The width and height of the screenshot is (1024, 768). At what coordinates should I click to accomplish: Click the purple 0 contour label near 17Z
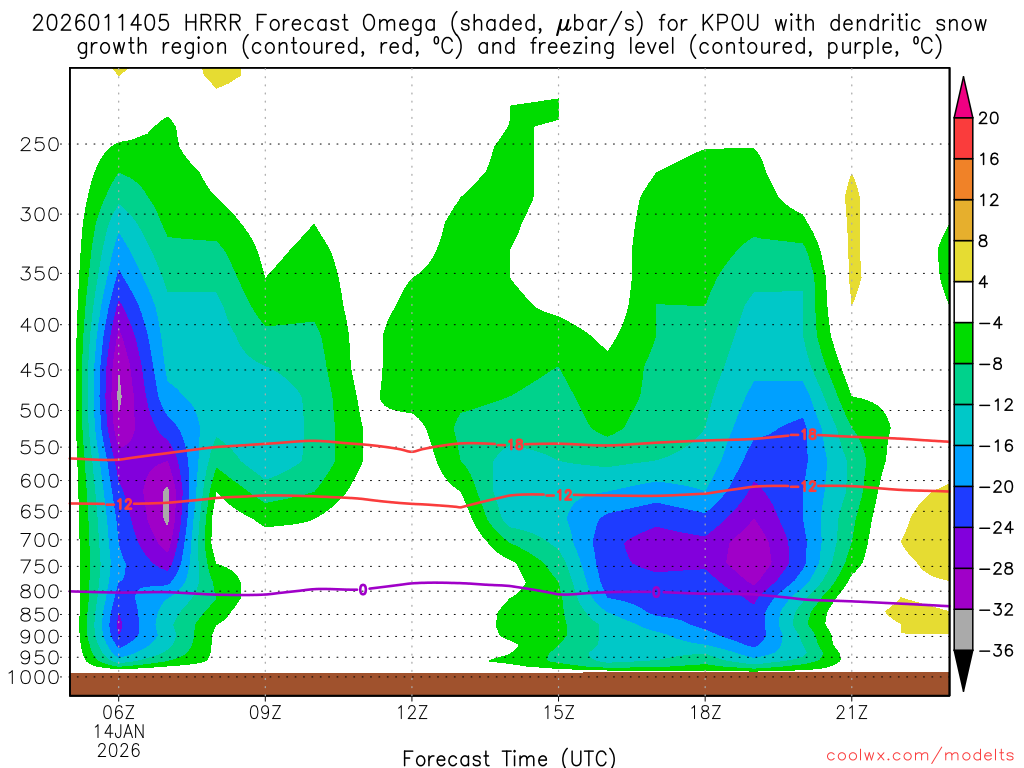coord(656,592)
